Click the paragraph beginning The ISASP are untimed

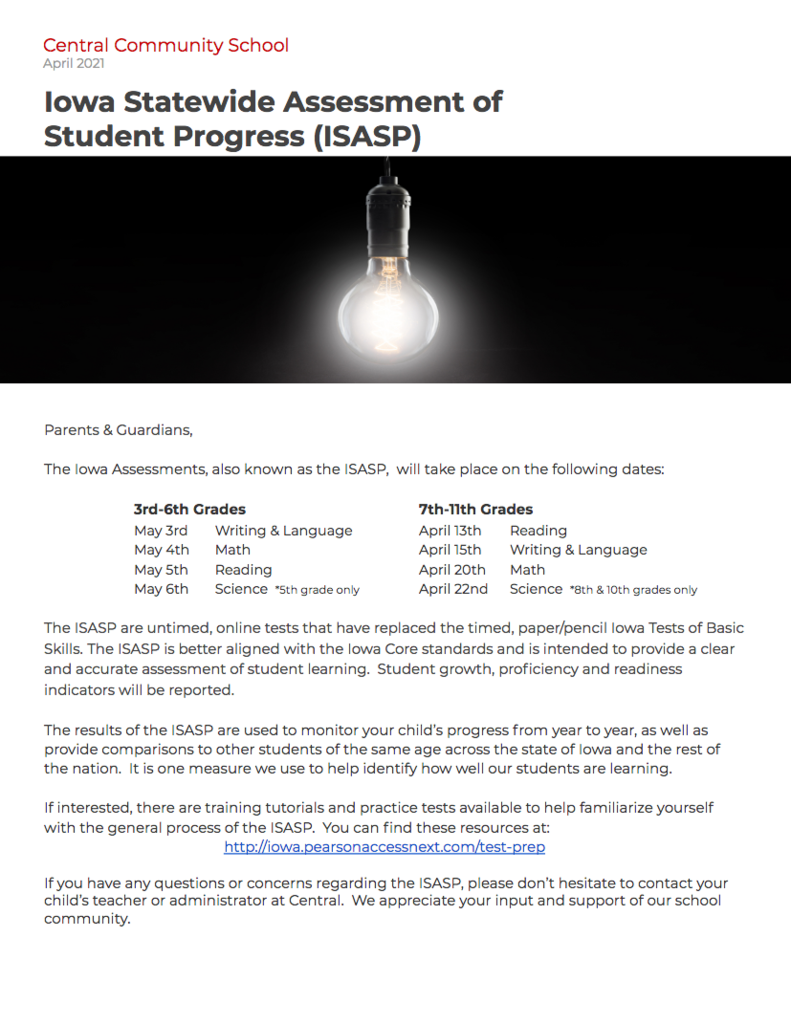point(394,659)
